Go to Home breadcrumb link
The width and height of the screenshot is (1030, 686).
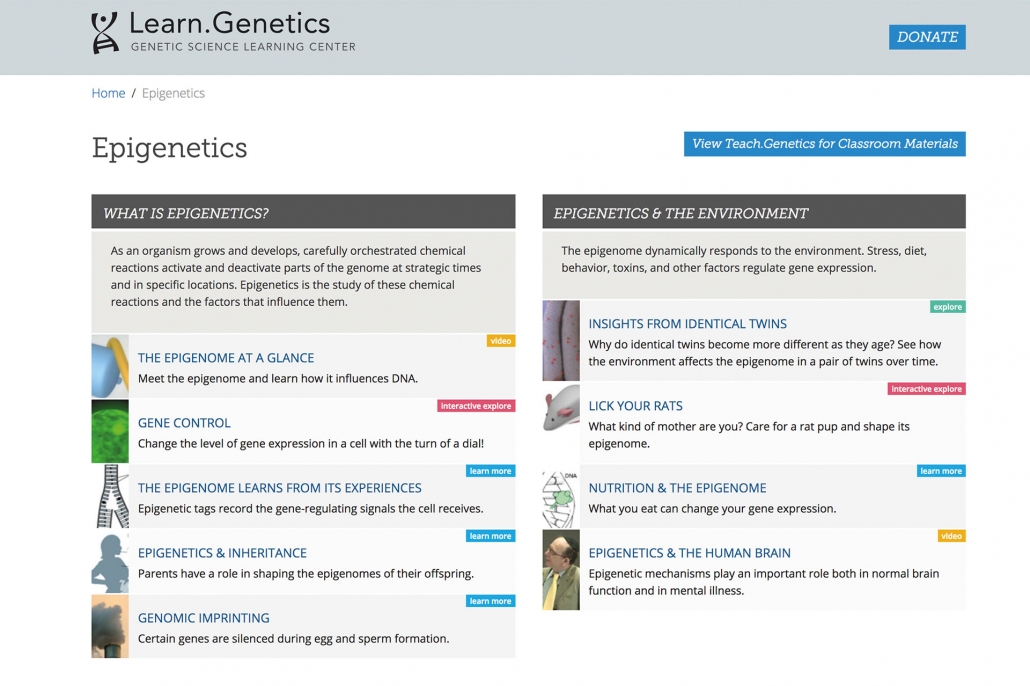[x=108, y=93]
